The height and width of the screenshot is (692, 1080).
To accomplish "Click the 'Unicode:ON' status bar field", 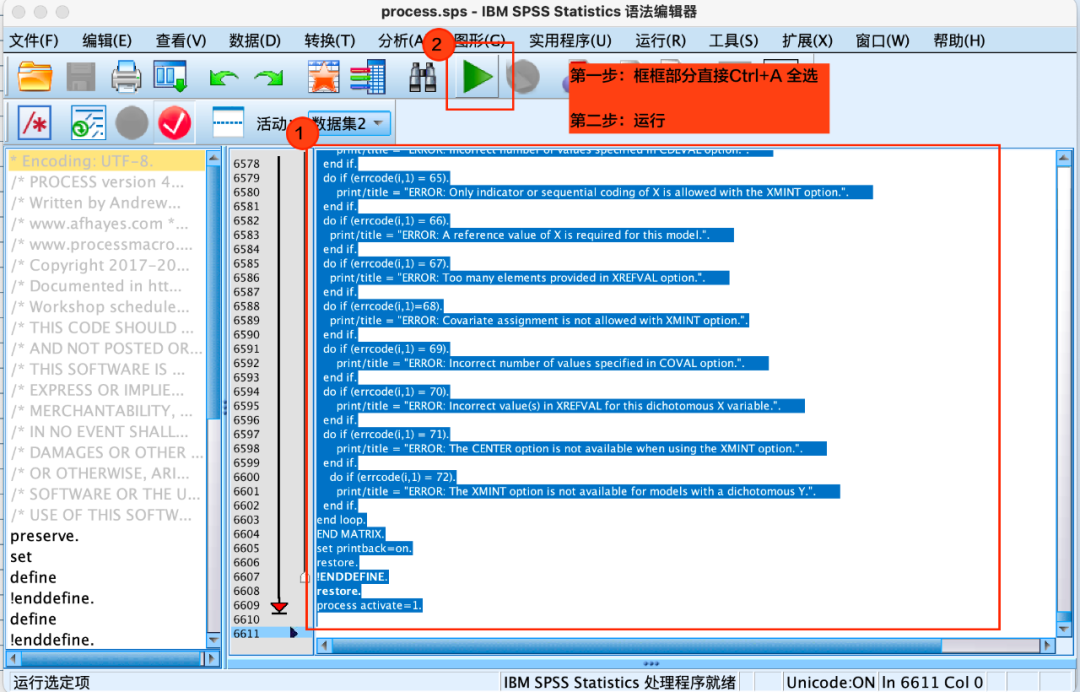I will 830,682.
